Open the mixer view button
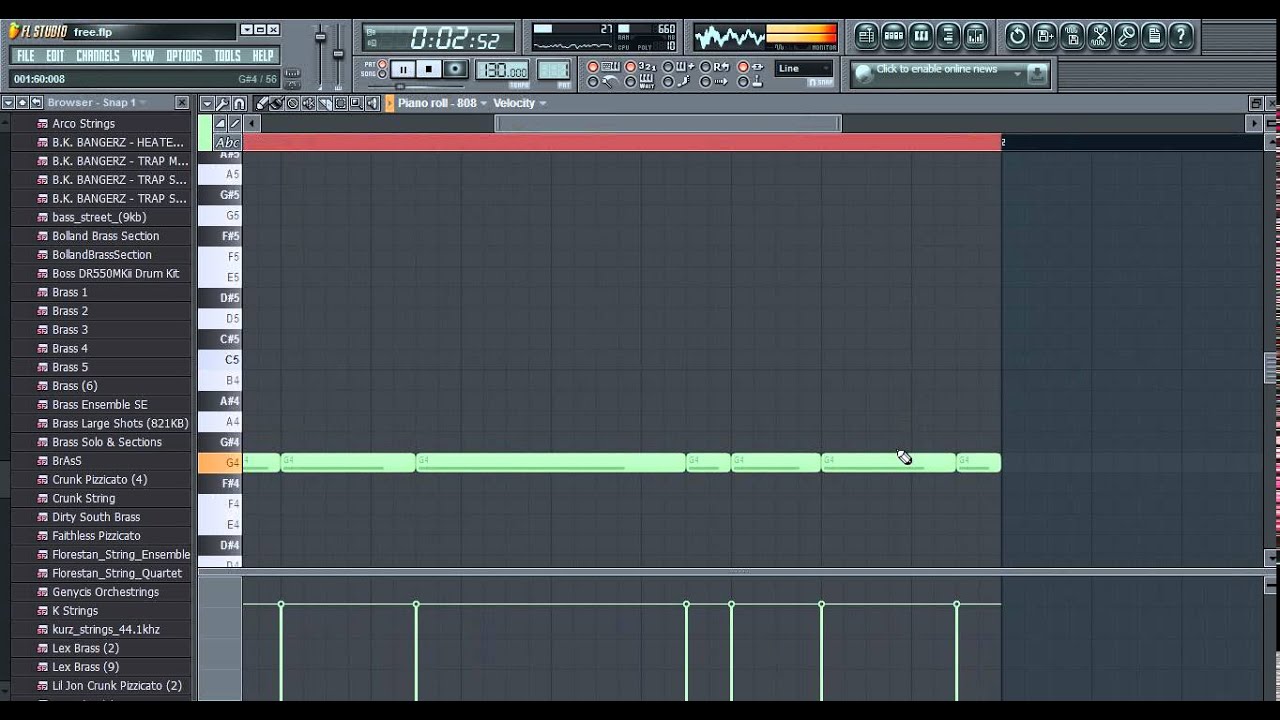Screen dimensions: 1280x720 pos(974,37)
